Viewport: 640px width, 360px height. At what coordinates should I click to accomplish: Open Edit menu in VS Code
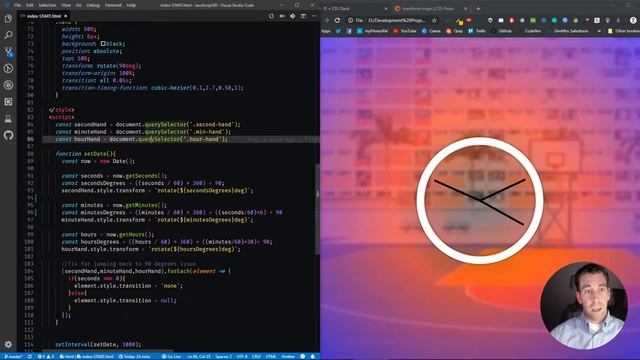click(30, 5)
